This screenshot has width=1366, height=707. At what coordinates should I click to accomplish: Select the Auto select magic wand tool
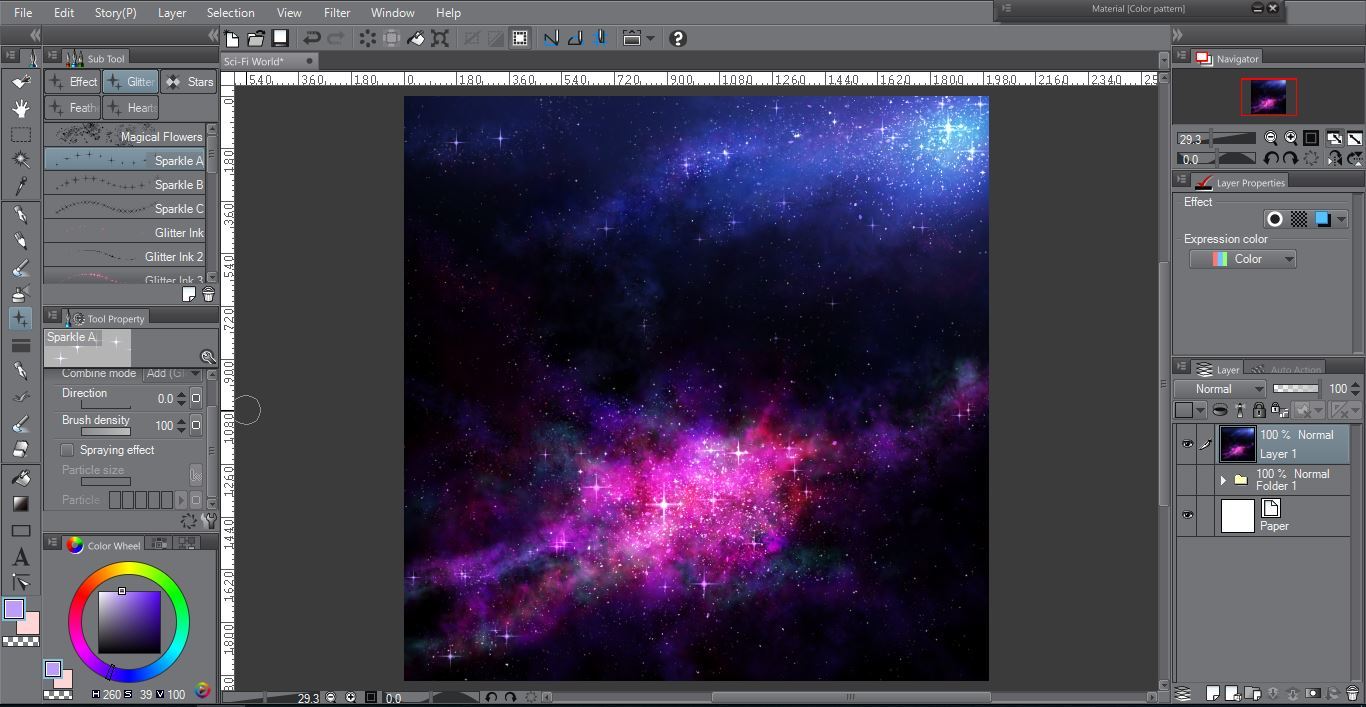pyautogui.click(x=20, y=160)
